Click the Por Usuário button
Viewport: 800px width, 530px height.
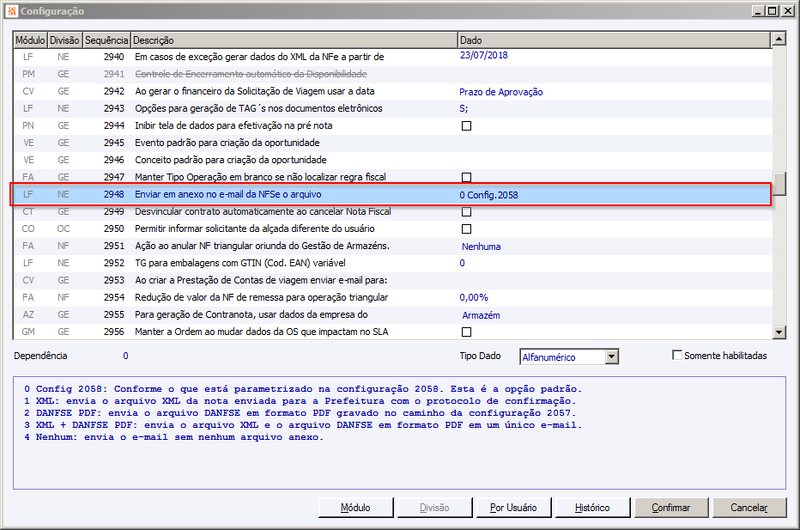(513, 508)
